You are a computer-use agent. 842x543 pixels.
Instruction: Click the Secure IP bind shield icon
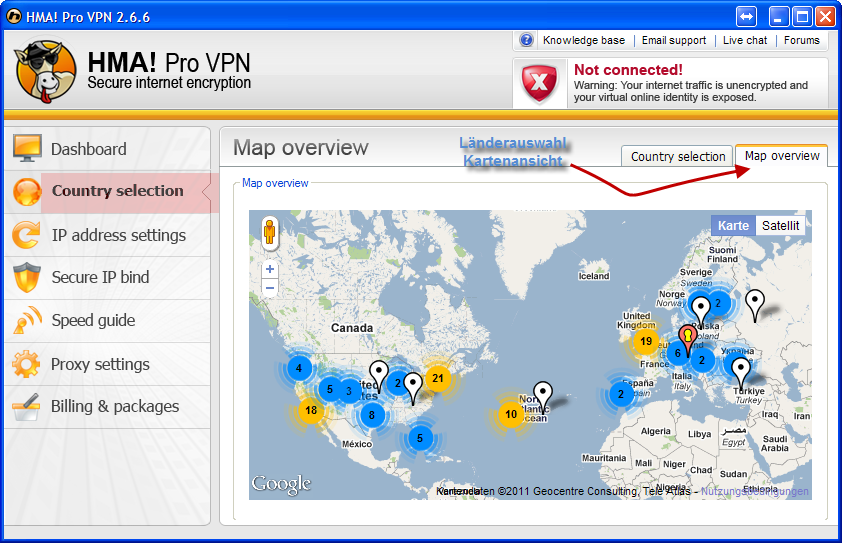pyautogui.click(x=27, y=277)
